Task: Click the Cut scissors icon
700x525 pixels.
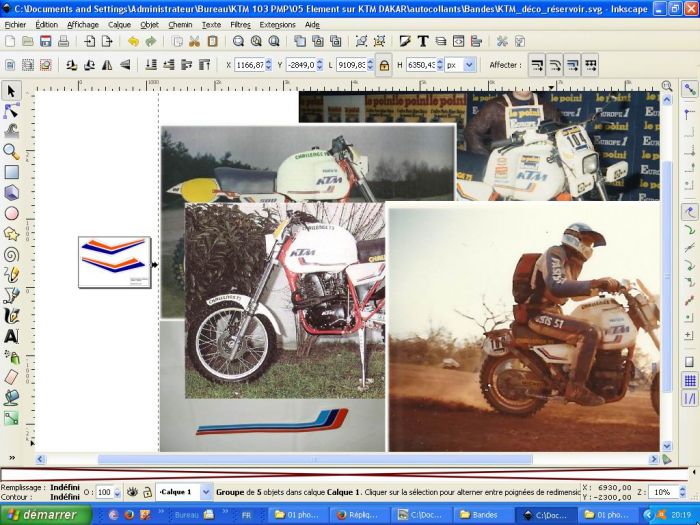Action: click(x=194, y=41)
